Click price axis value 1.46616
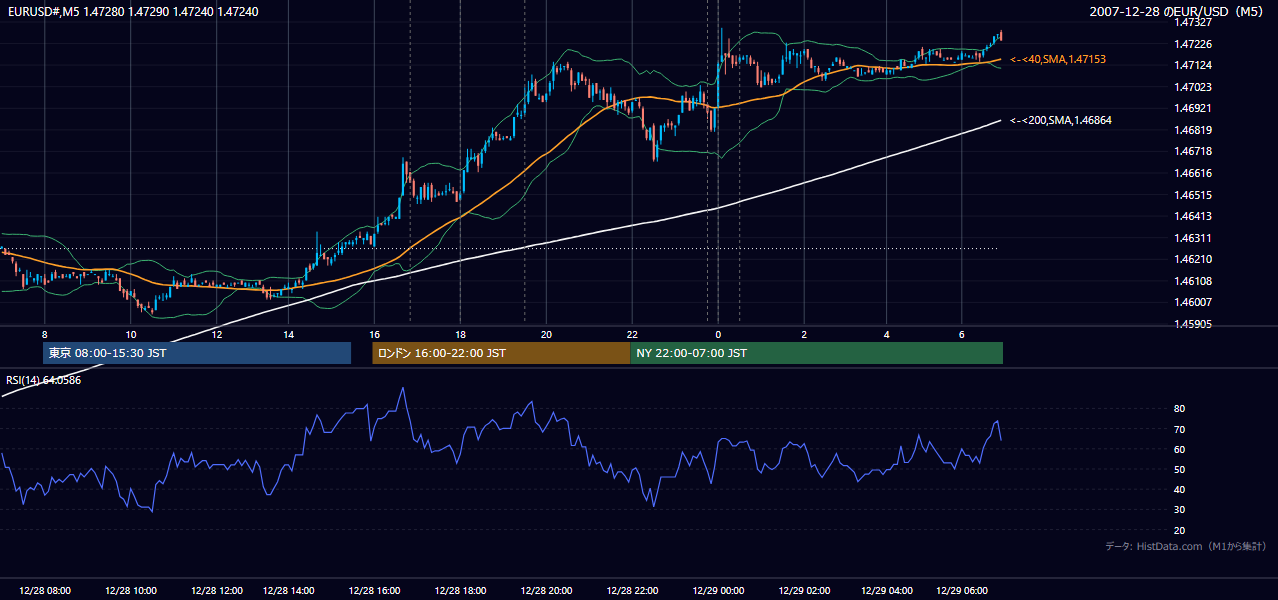The height and width of the screenshot is (600, 1278). 1194,173
